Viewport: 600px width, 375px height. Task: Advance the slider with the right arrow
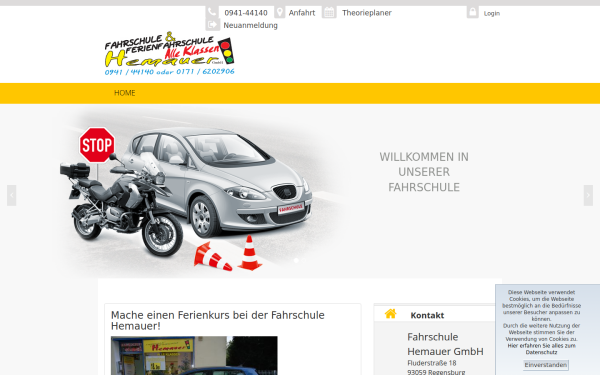(588, 195)
